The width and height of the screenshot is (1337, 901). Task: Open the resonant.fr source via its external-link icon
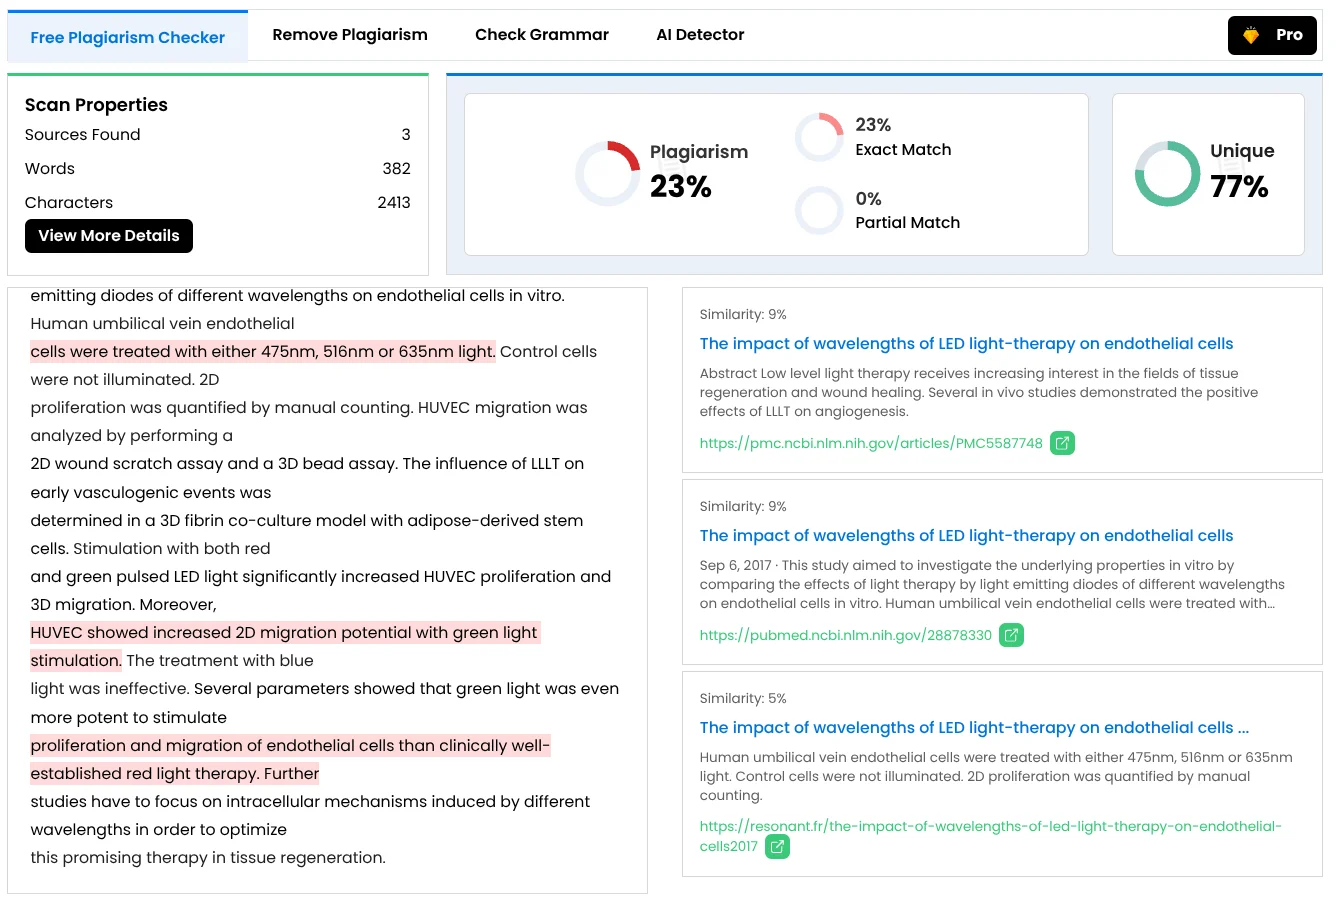(777, 846)
